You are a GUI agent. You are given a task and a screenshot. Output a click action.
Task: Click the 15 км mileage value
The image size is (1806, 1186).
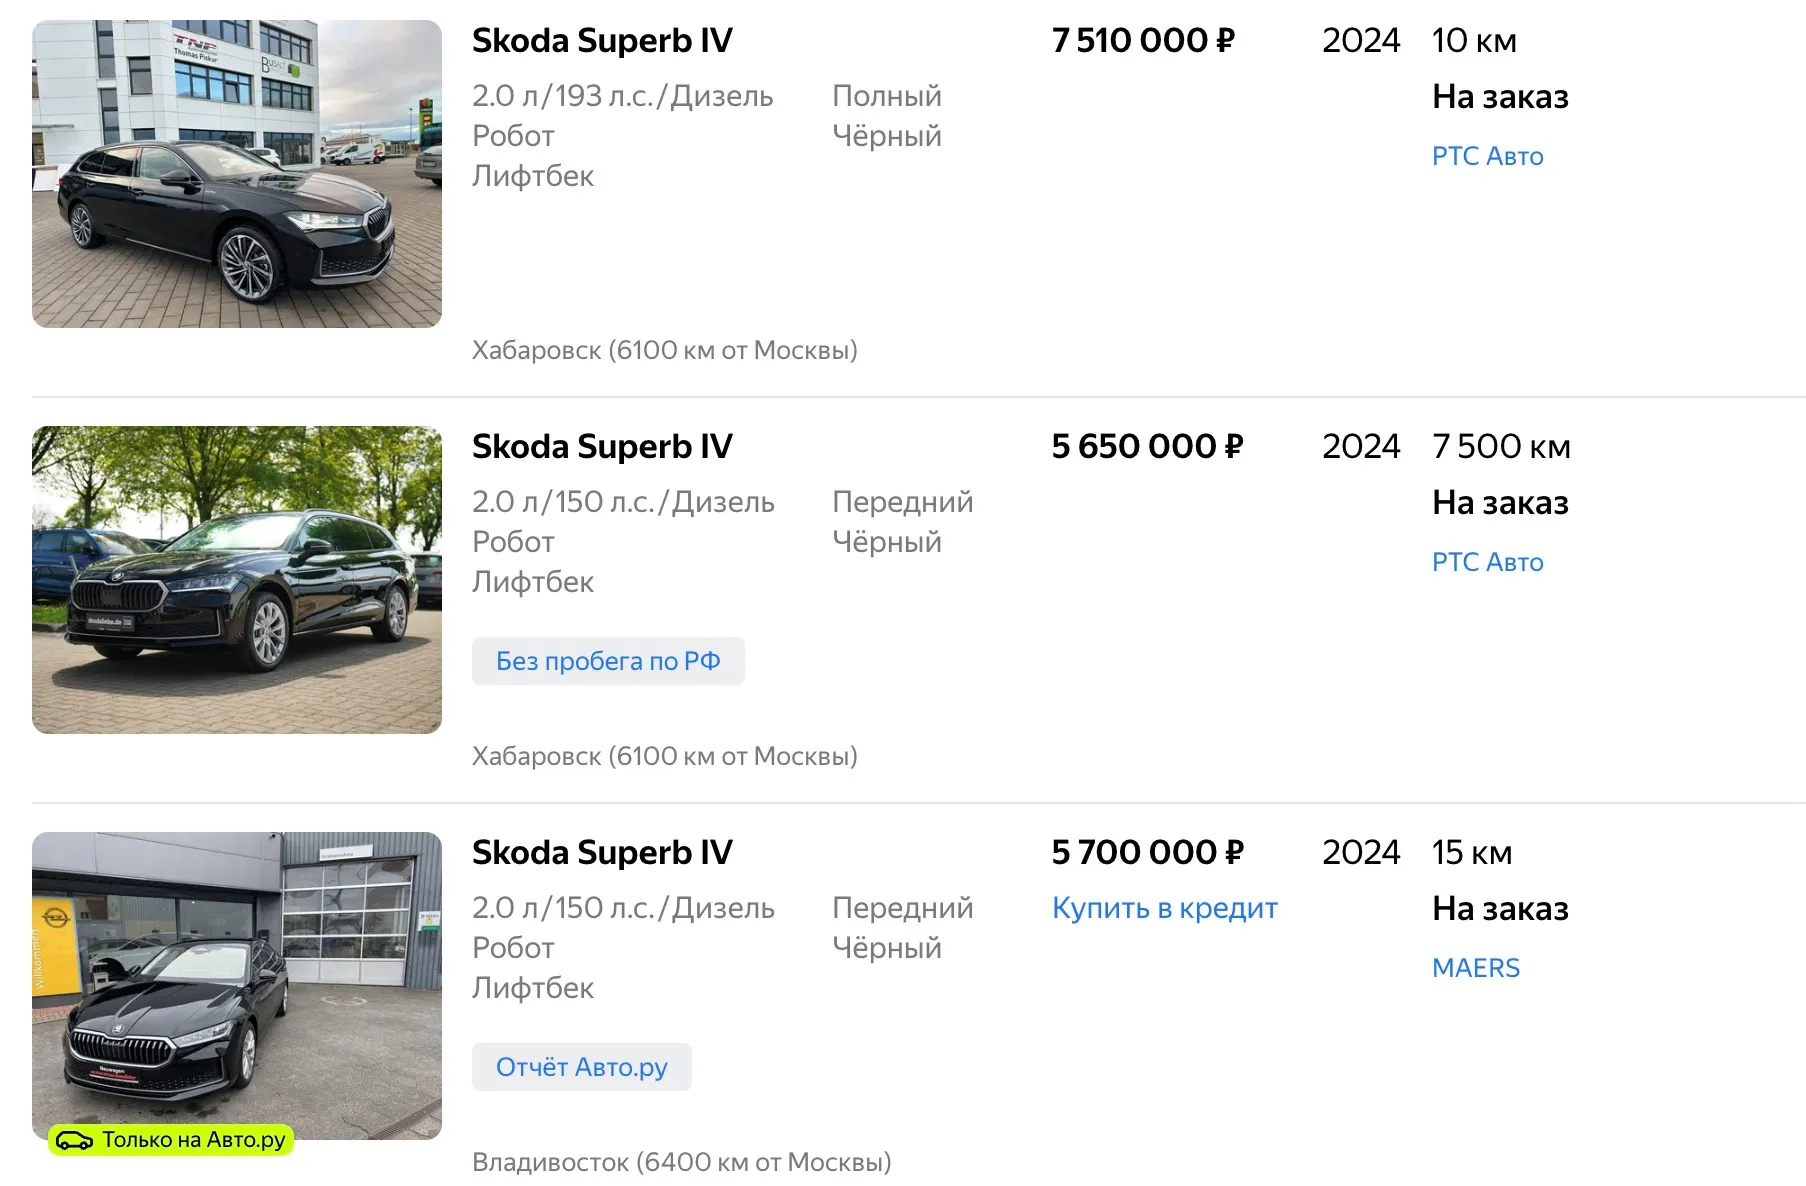click(1471, 853)
